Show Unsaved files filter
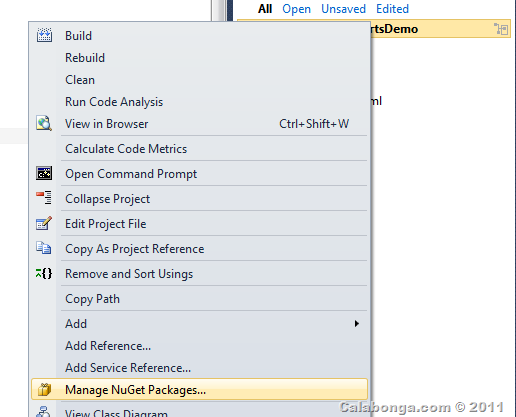Screen dimensions: 516x417 coord(343,9)
